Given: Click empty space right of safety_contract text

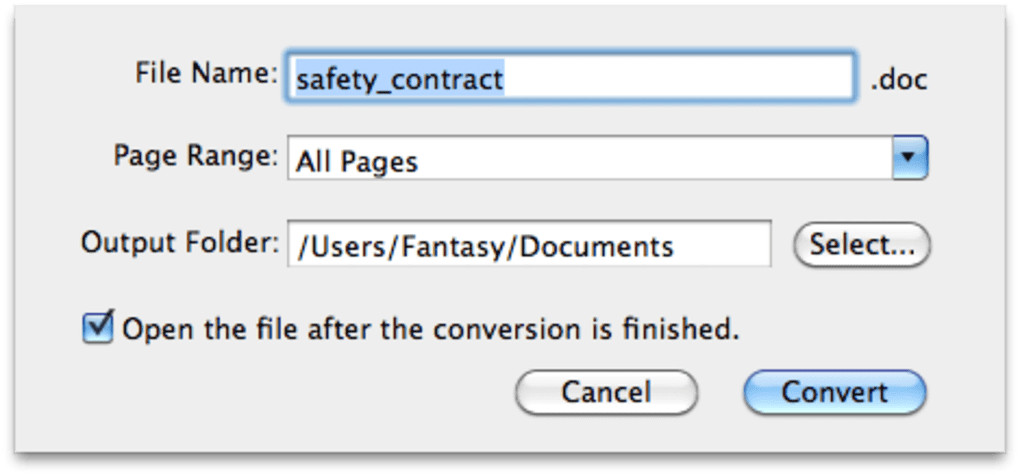Looking at the screenshot, I should (680, 79).
